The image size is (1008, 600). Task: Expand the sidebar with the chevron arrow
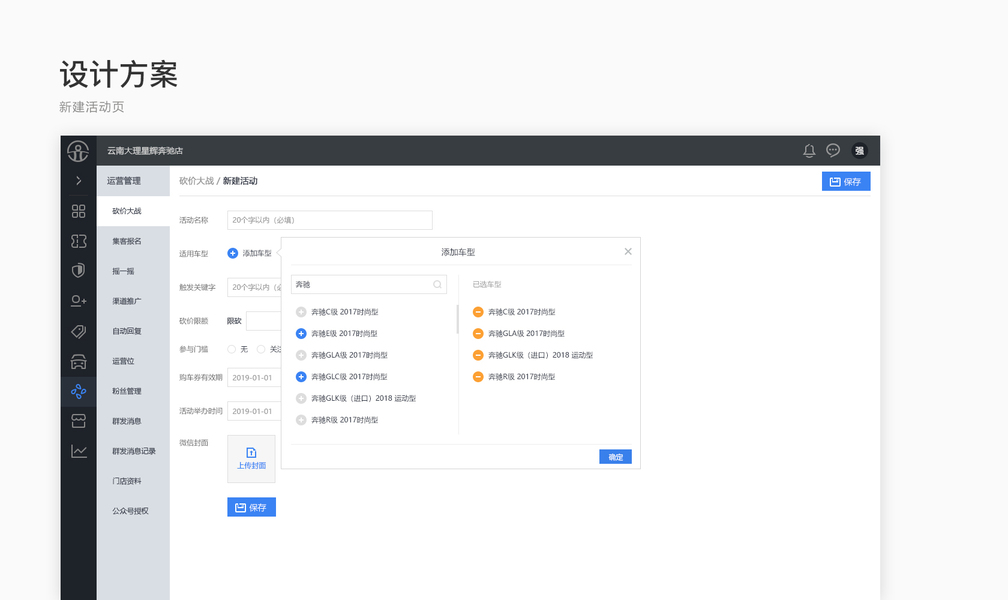tap(78, 181)
